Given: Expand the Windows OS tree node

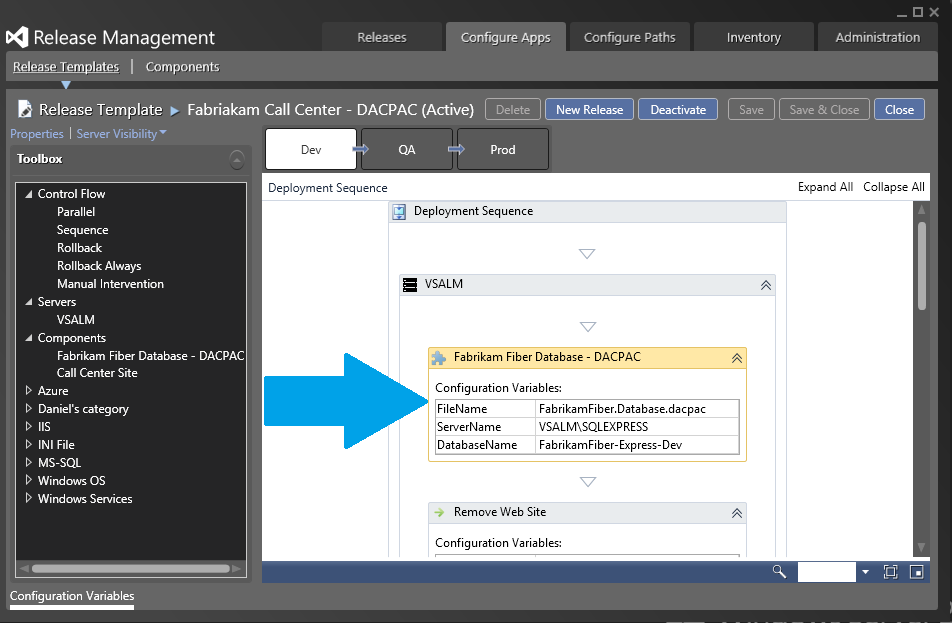Looking at the screenshot, I should 29,480.
